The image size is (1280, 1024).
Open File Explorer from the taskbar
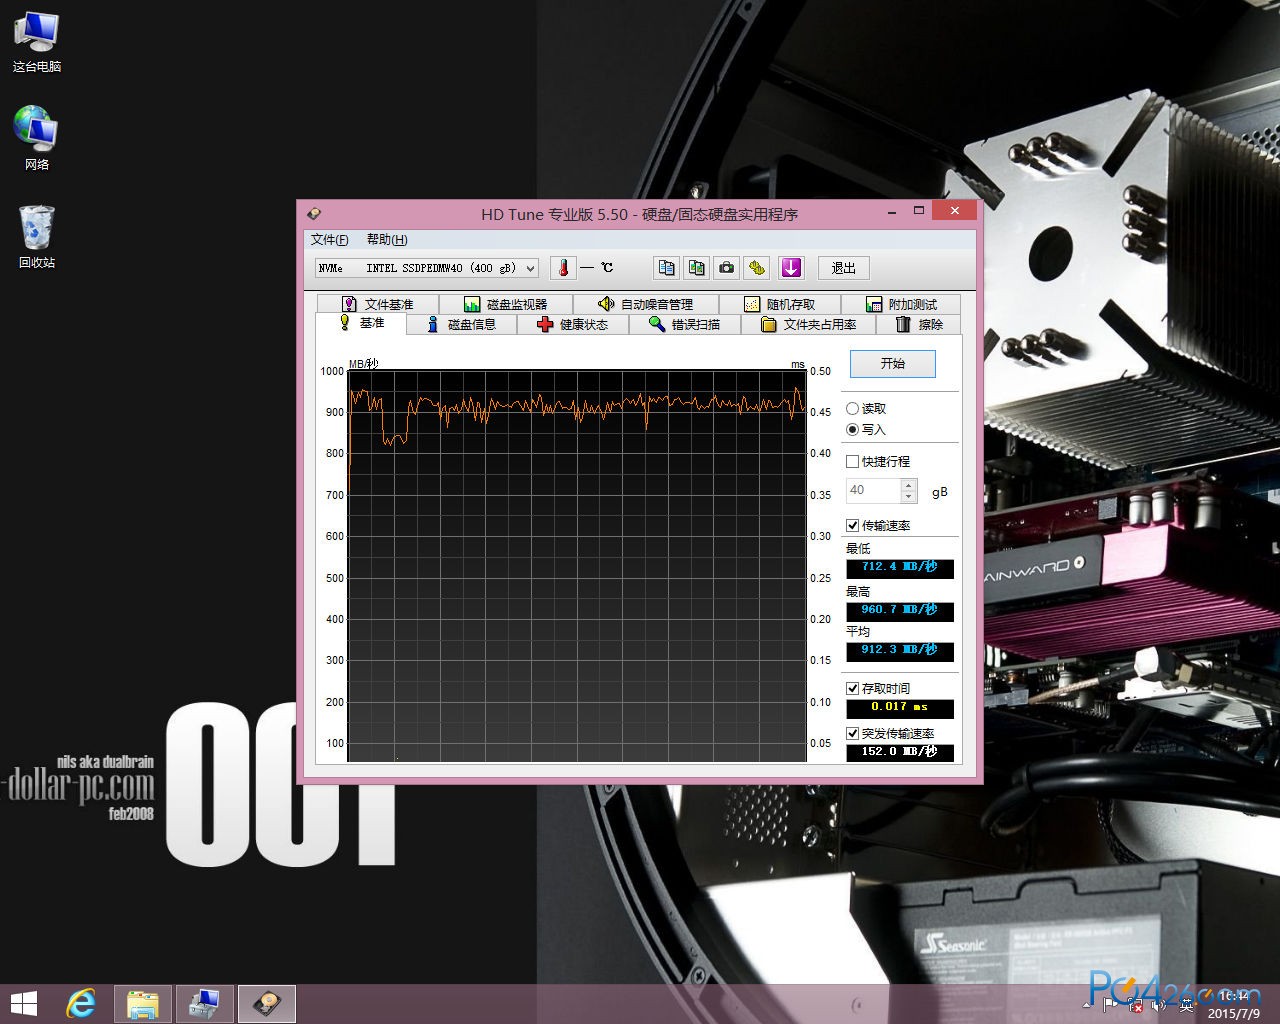(143, 1004)
